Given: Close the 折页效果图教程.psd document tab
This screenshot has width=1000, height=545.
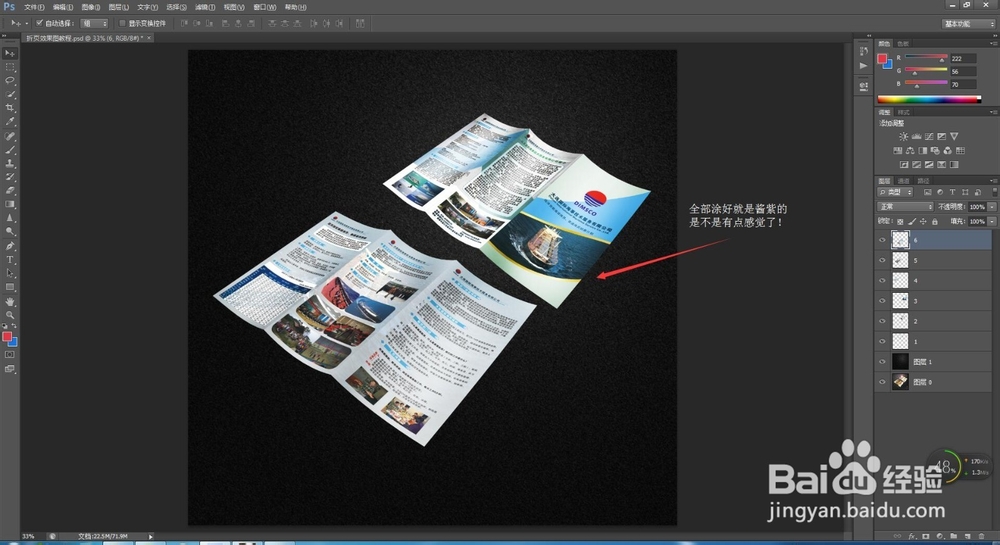Looking at the screenshot, I should [149, 38].
